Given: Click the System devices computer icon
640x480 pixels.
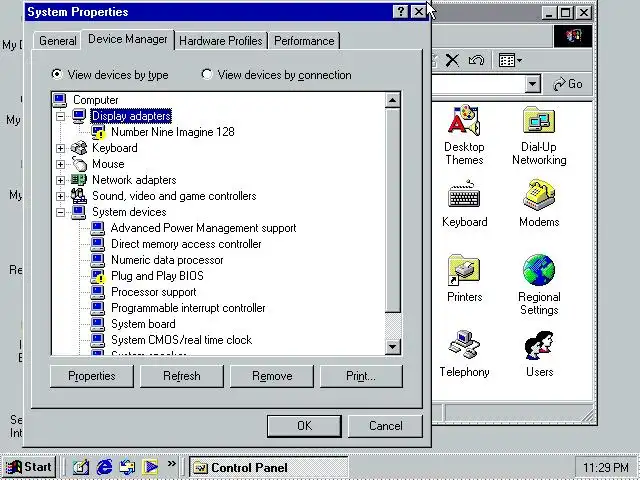Looking at the screenshot, I should coord(79,212).
